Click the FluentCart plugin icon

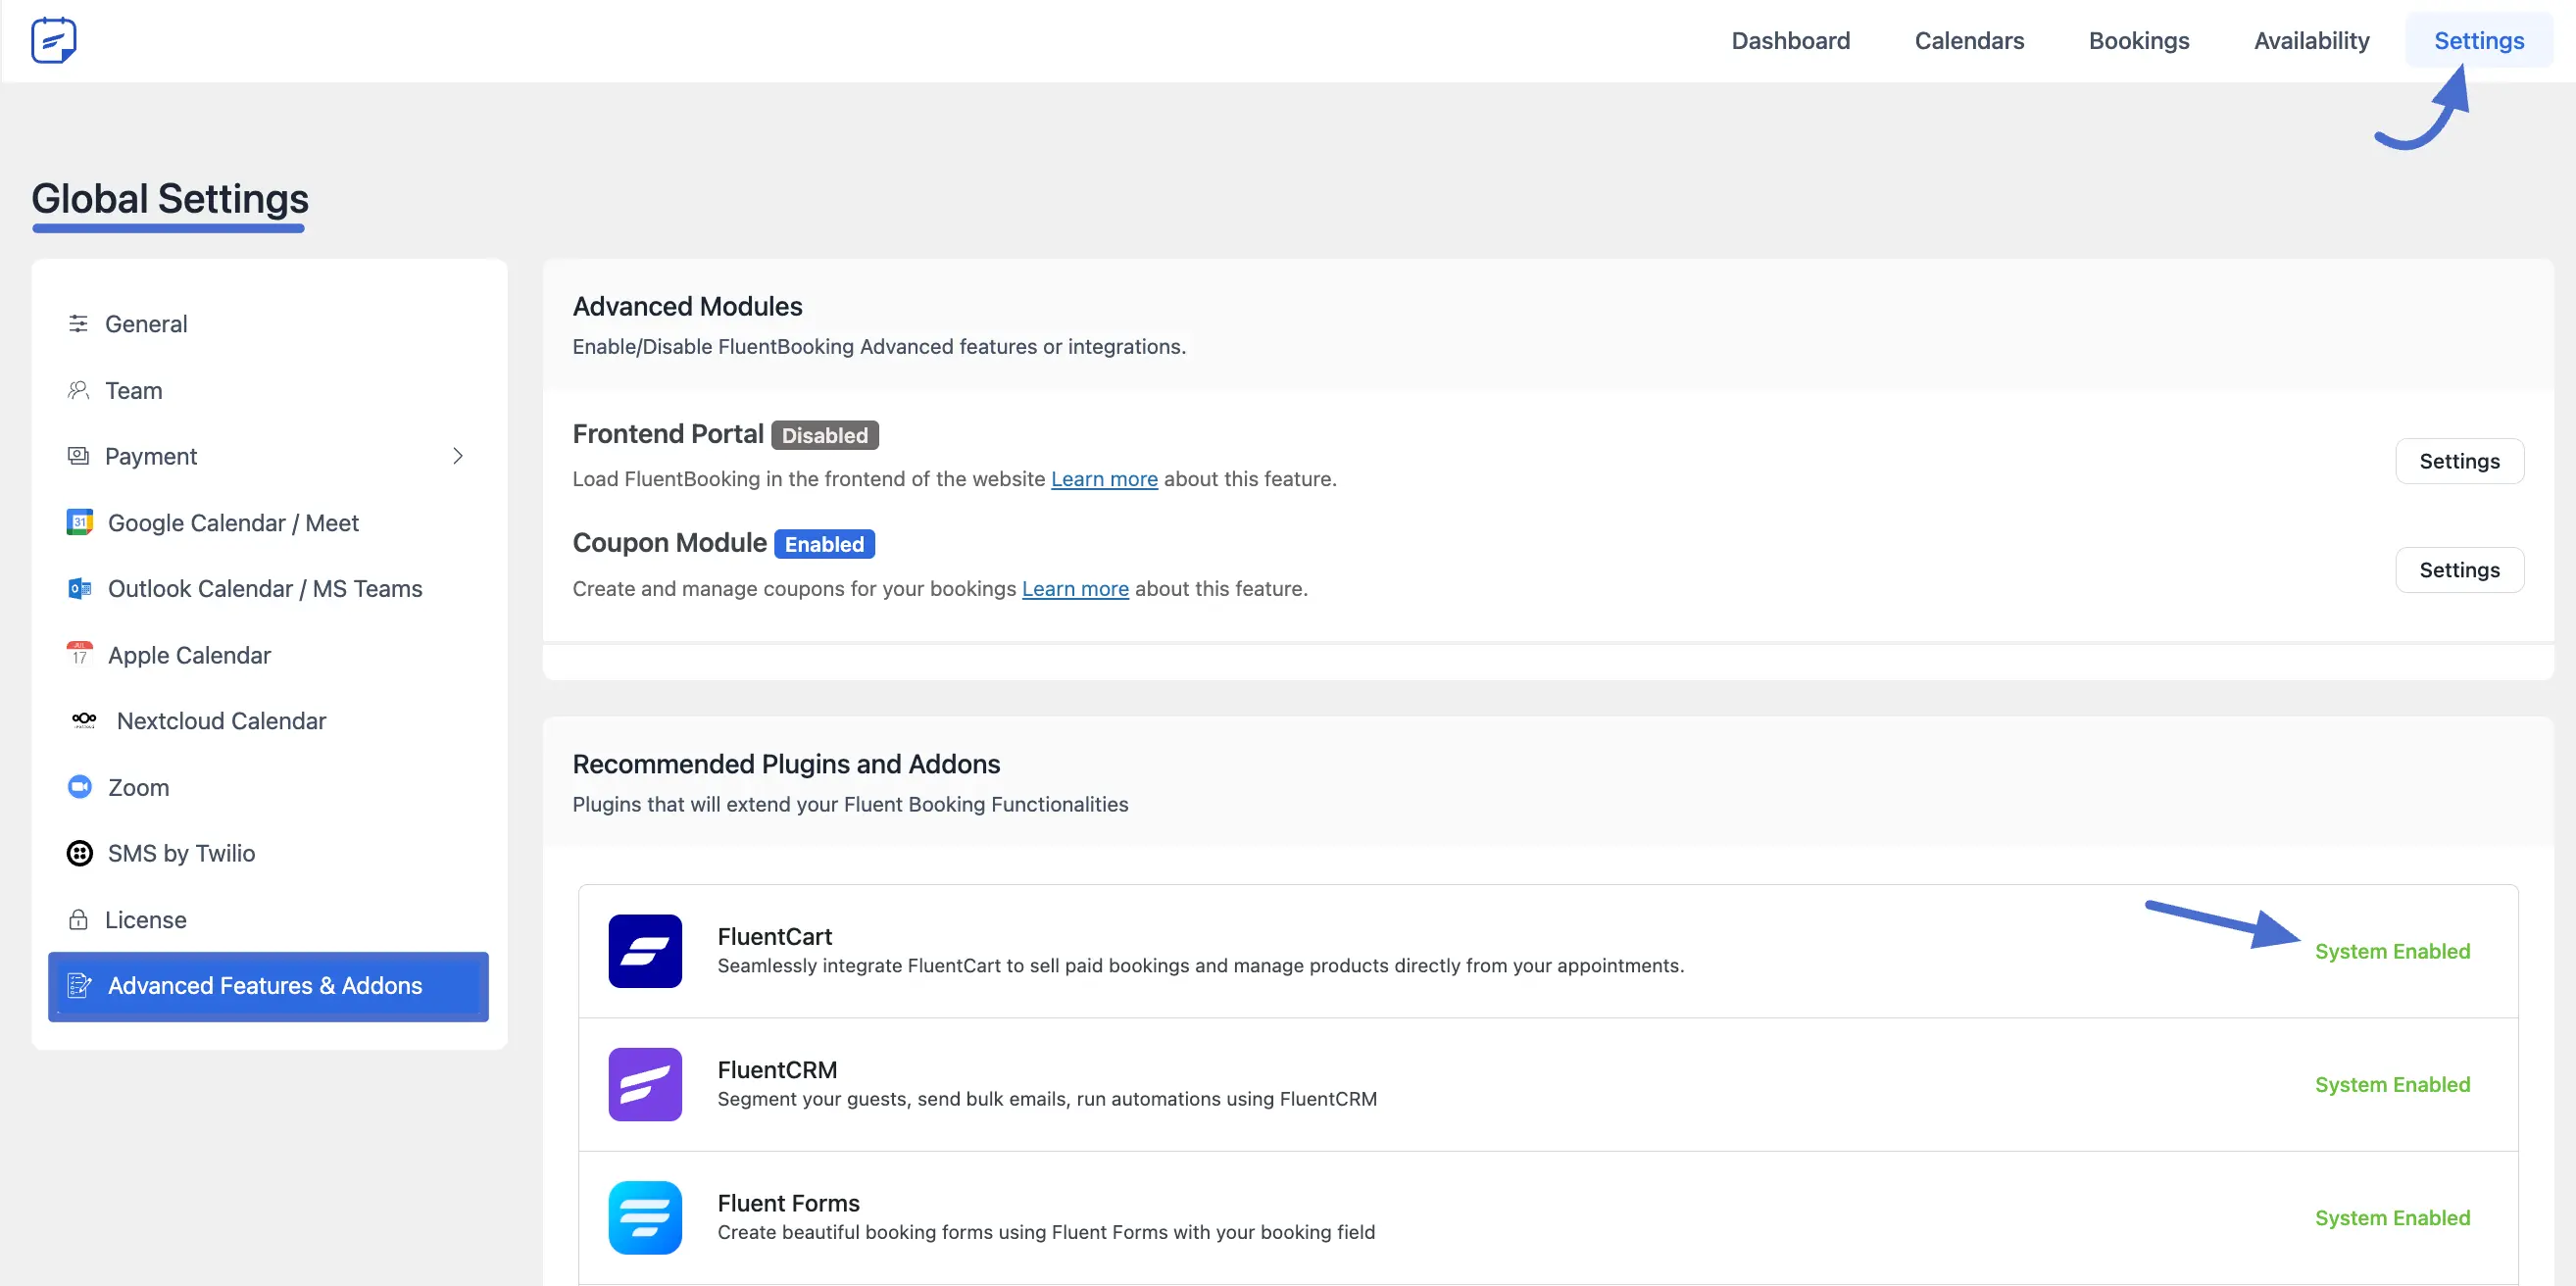pos(645,951)
